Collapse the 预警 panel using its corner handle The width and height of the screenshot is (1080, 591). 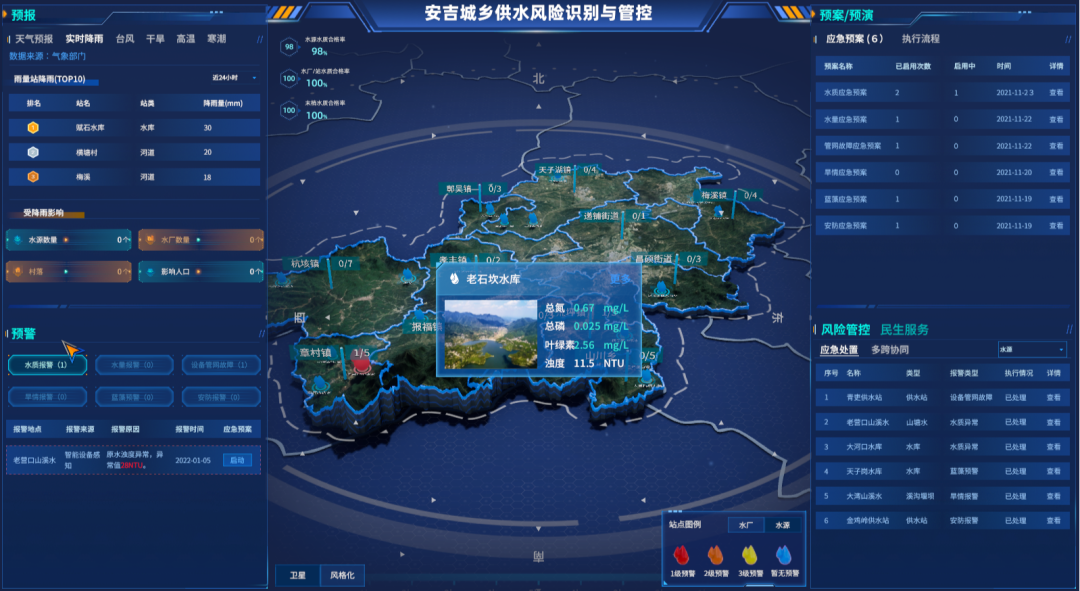260,333
